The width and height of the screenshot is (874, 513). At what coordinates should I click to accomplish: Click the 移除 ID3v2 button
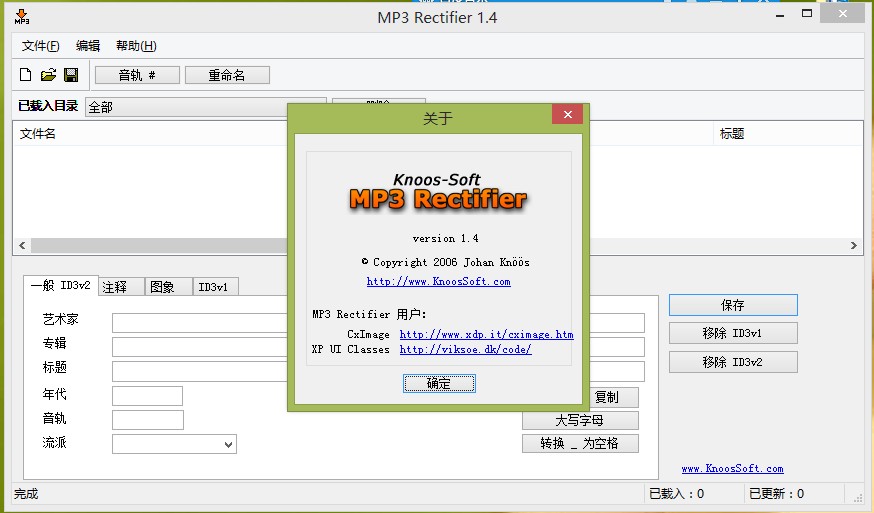tap(733, 362)
